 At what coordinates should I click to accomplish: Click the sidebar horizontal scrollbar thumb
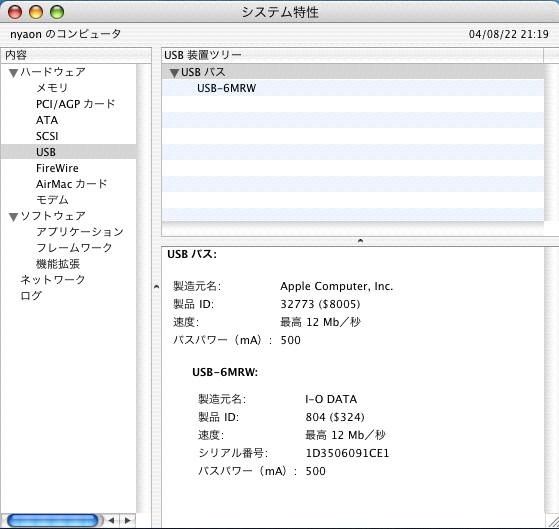tap(53, 520)
